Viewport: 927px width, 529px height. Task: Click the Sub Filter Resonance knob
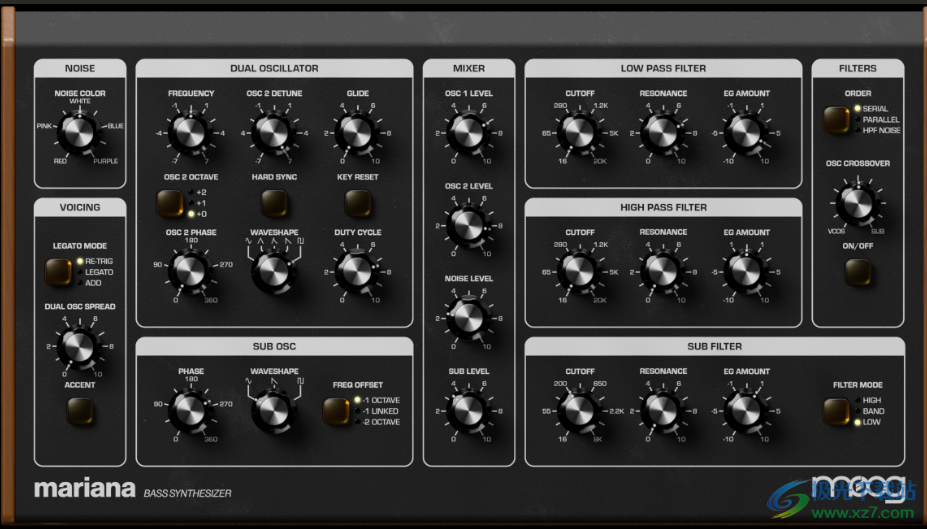663,411
